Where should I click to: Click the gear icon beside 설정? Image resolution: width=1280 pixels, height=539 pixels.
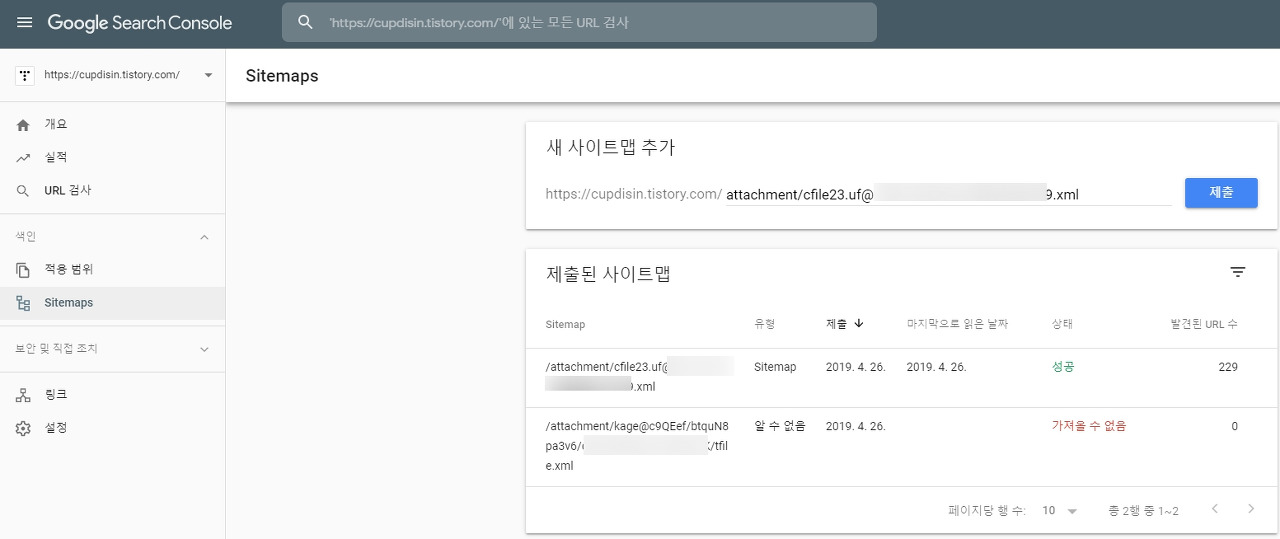tap(23, 428)
